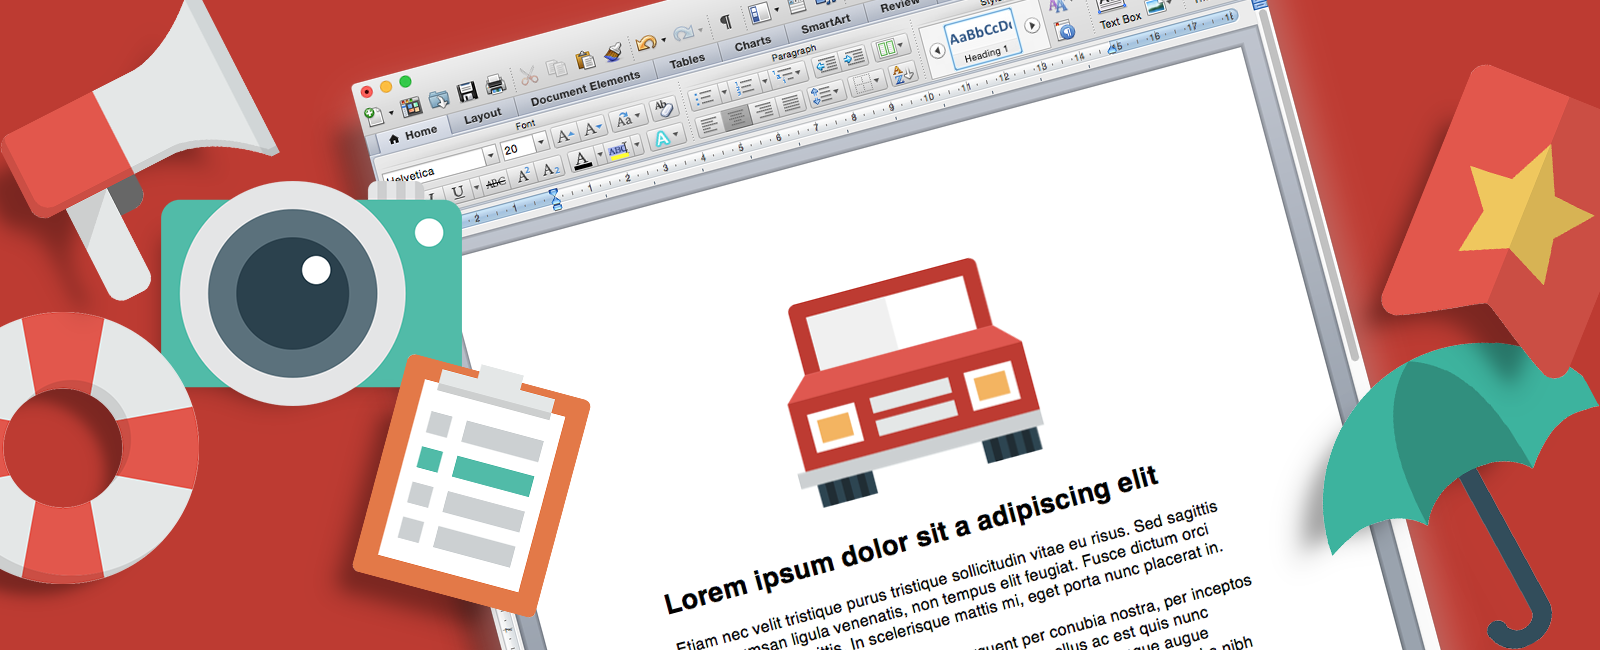1600x650 pixels.
Task: Click the Text Effects blue A icon
Action: click(x=666, y=138)
